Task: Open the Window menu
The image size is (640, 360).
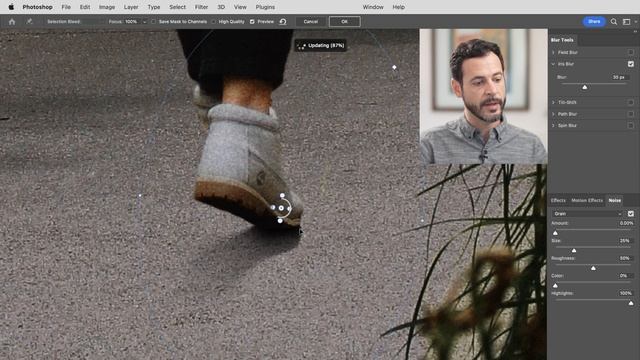Action: (373, 7)
